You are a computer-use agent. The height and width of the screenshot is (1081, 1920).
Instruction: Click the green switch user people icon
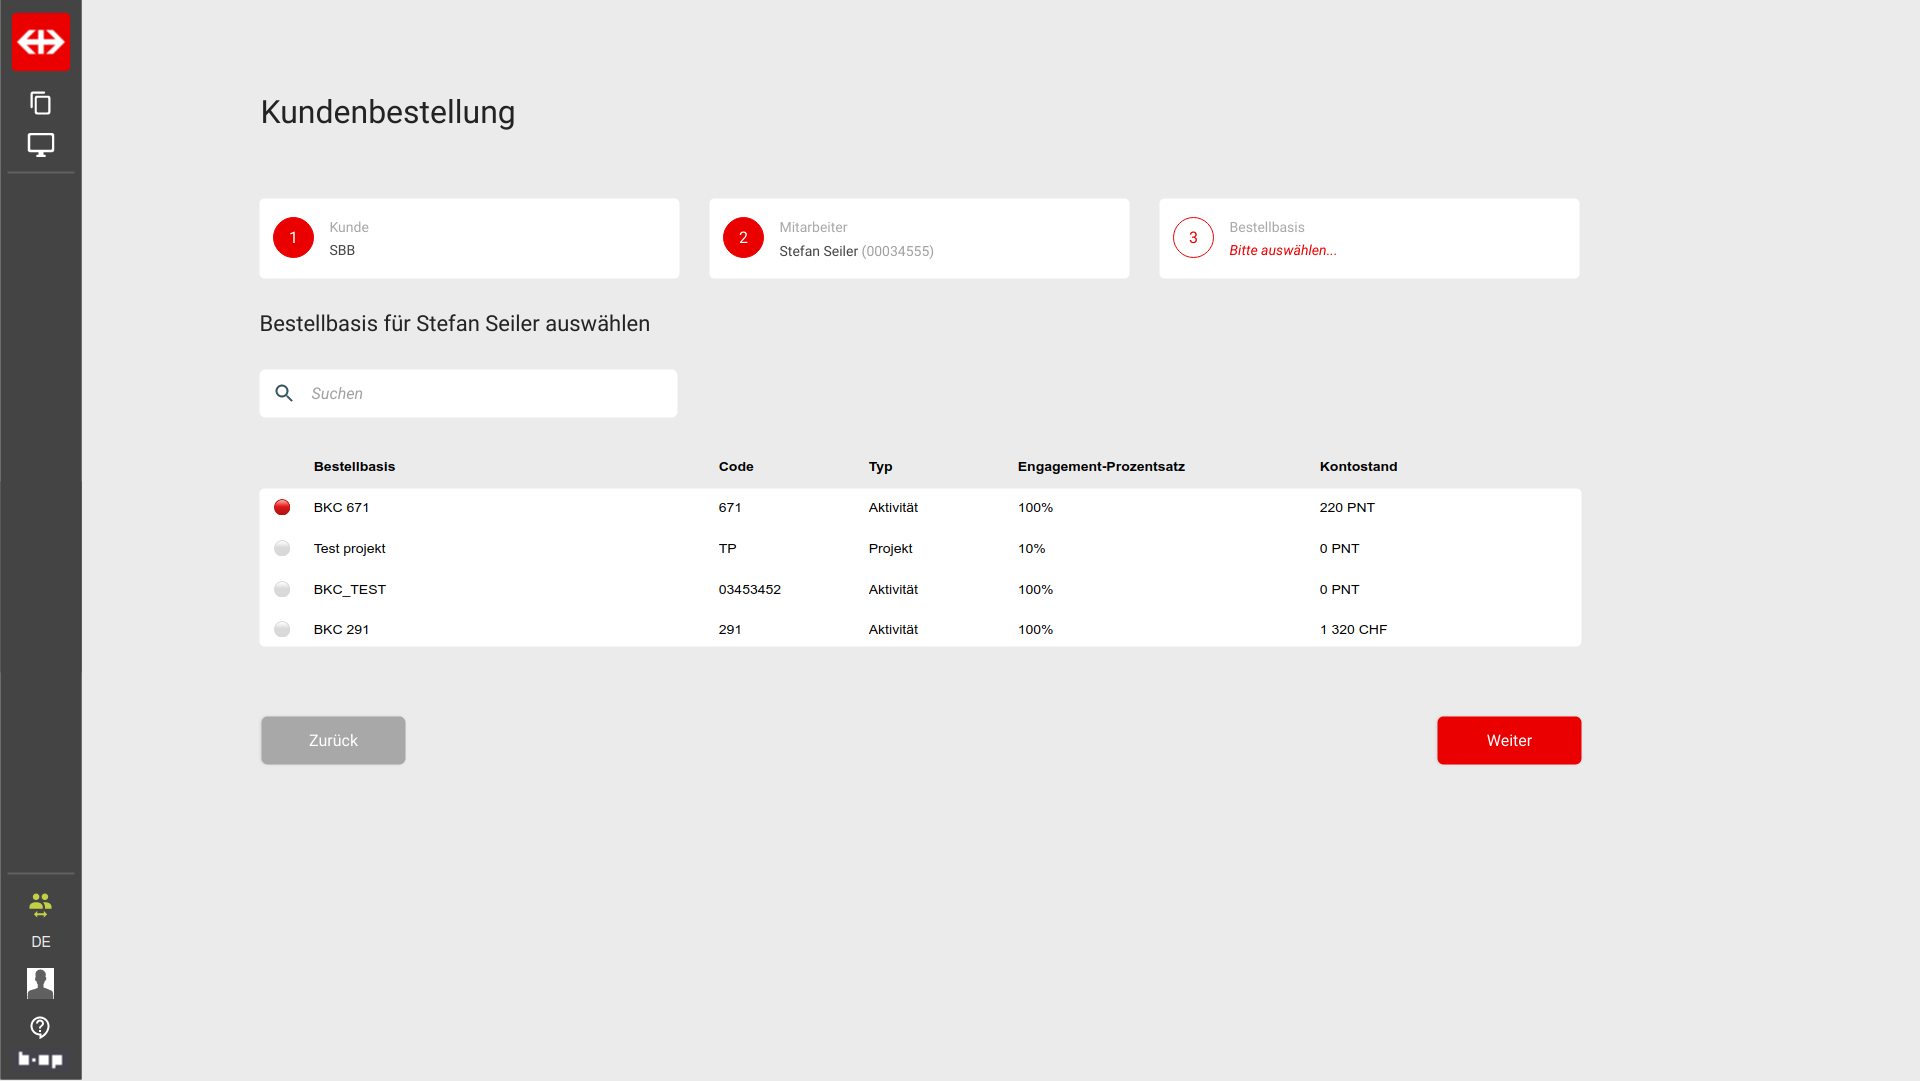[40, 905]
